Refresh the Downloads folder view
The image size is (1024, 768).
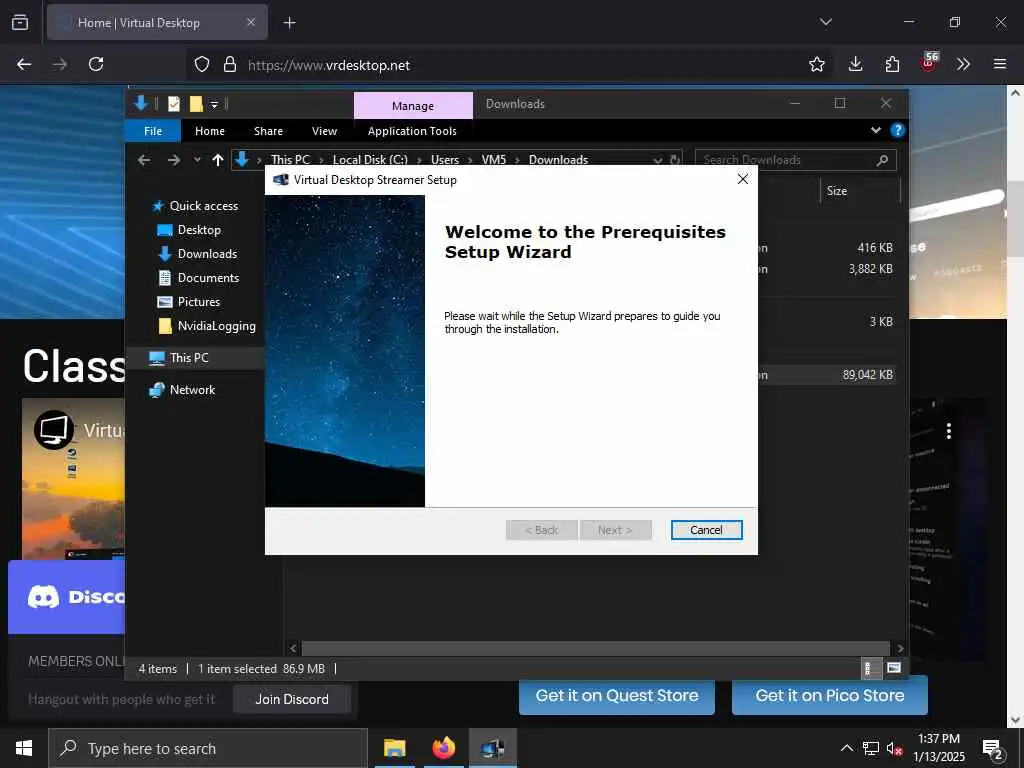pyautogui.click(x=675, y=160)
